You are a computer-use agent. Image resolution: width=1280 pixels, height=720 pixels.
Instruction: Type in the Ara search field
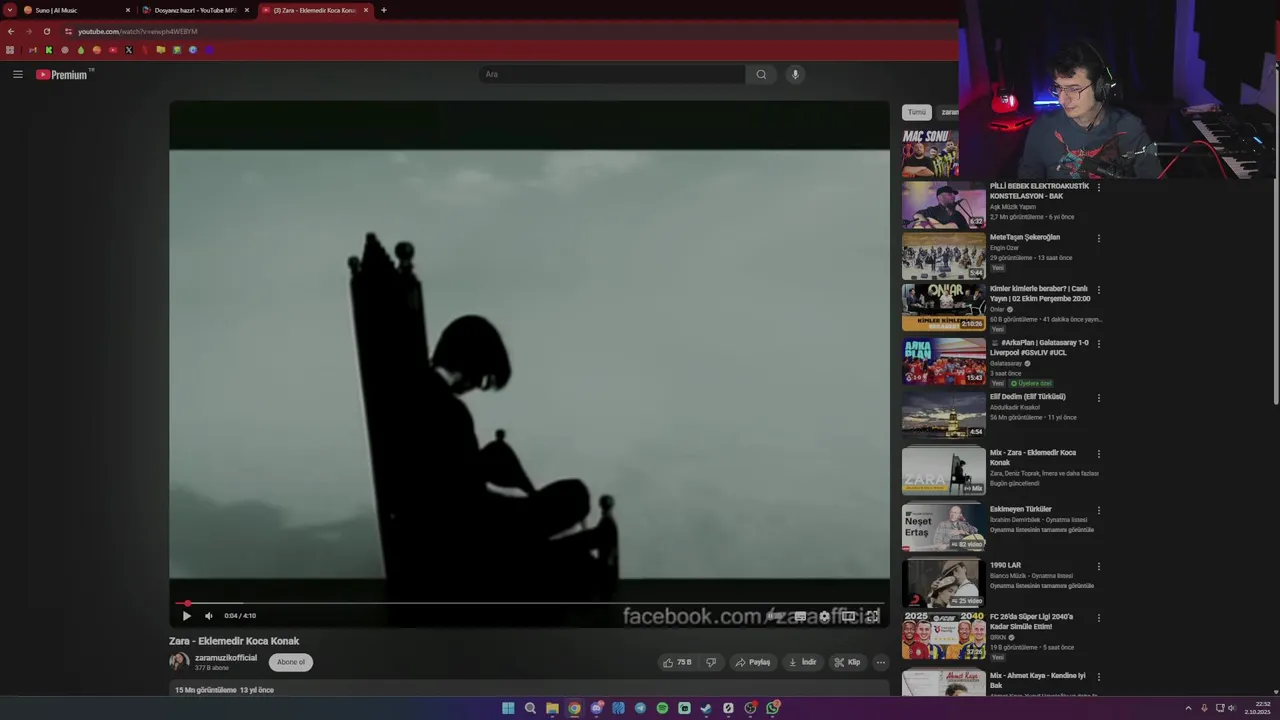pyautogui.click(x=612, y=74)
